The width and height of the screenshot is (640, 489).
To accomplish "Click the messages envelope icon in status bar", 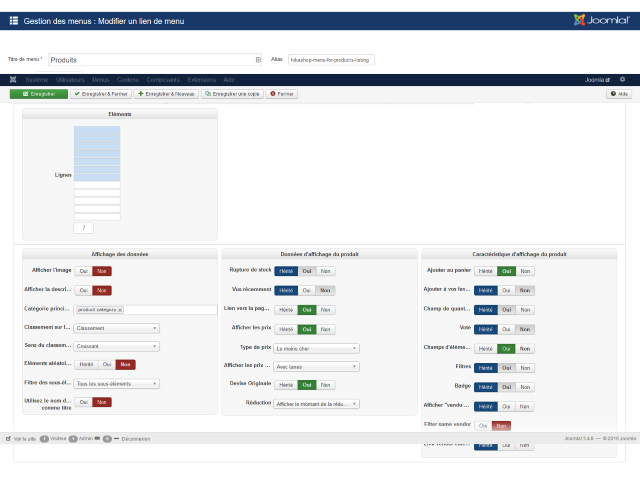I will pos(97,439).
